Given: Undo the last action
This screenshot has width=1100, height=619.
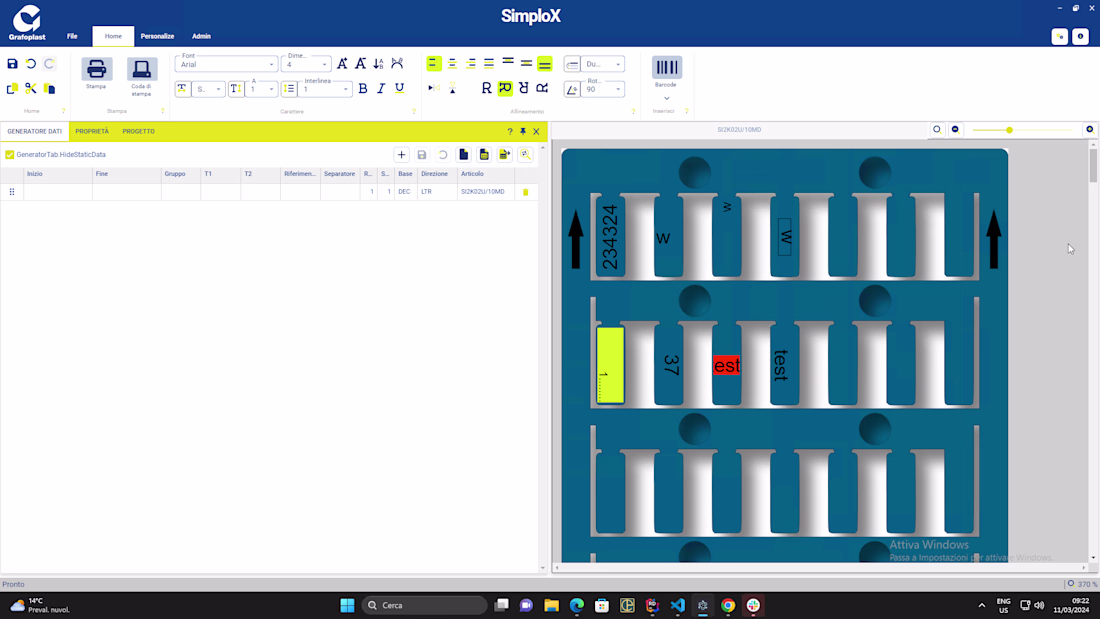Looking at the screenshot, I should tap(31, 64).
